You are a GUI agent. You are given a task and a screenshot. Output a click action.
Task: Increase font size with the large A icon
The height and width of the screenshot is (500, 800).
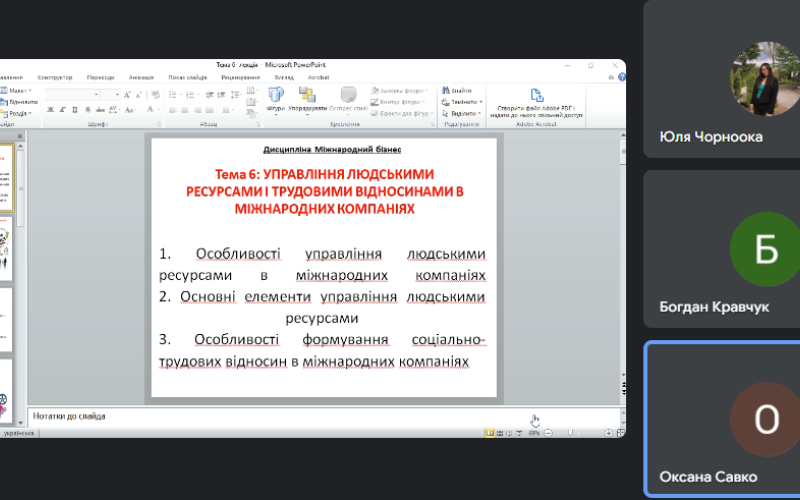[127, 95]
